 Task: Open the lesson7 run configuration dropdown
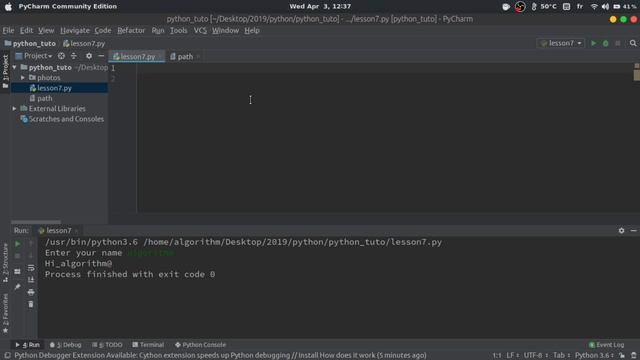click(561, 43)
